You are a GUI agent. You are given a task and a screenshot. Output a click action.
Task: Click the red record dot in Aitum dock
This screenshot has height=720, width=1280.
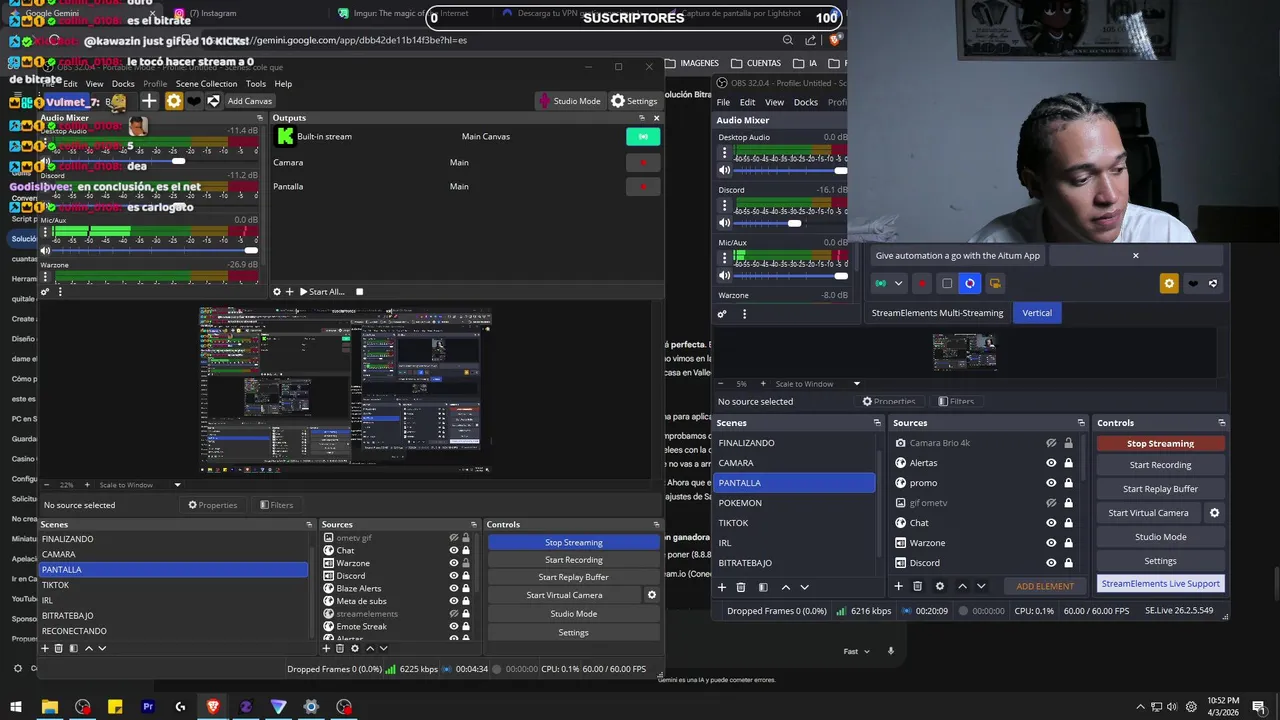coord(922,284)
